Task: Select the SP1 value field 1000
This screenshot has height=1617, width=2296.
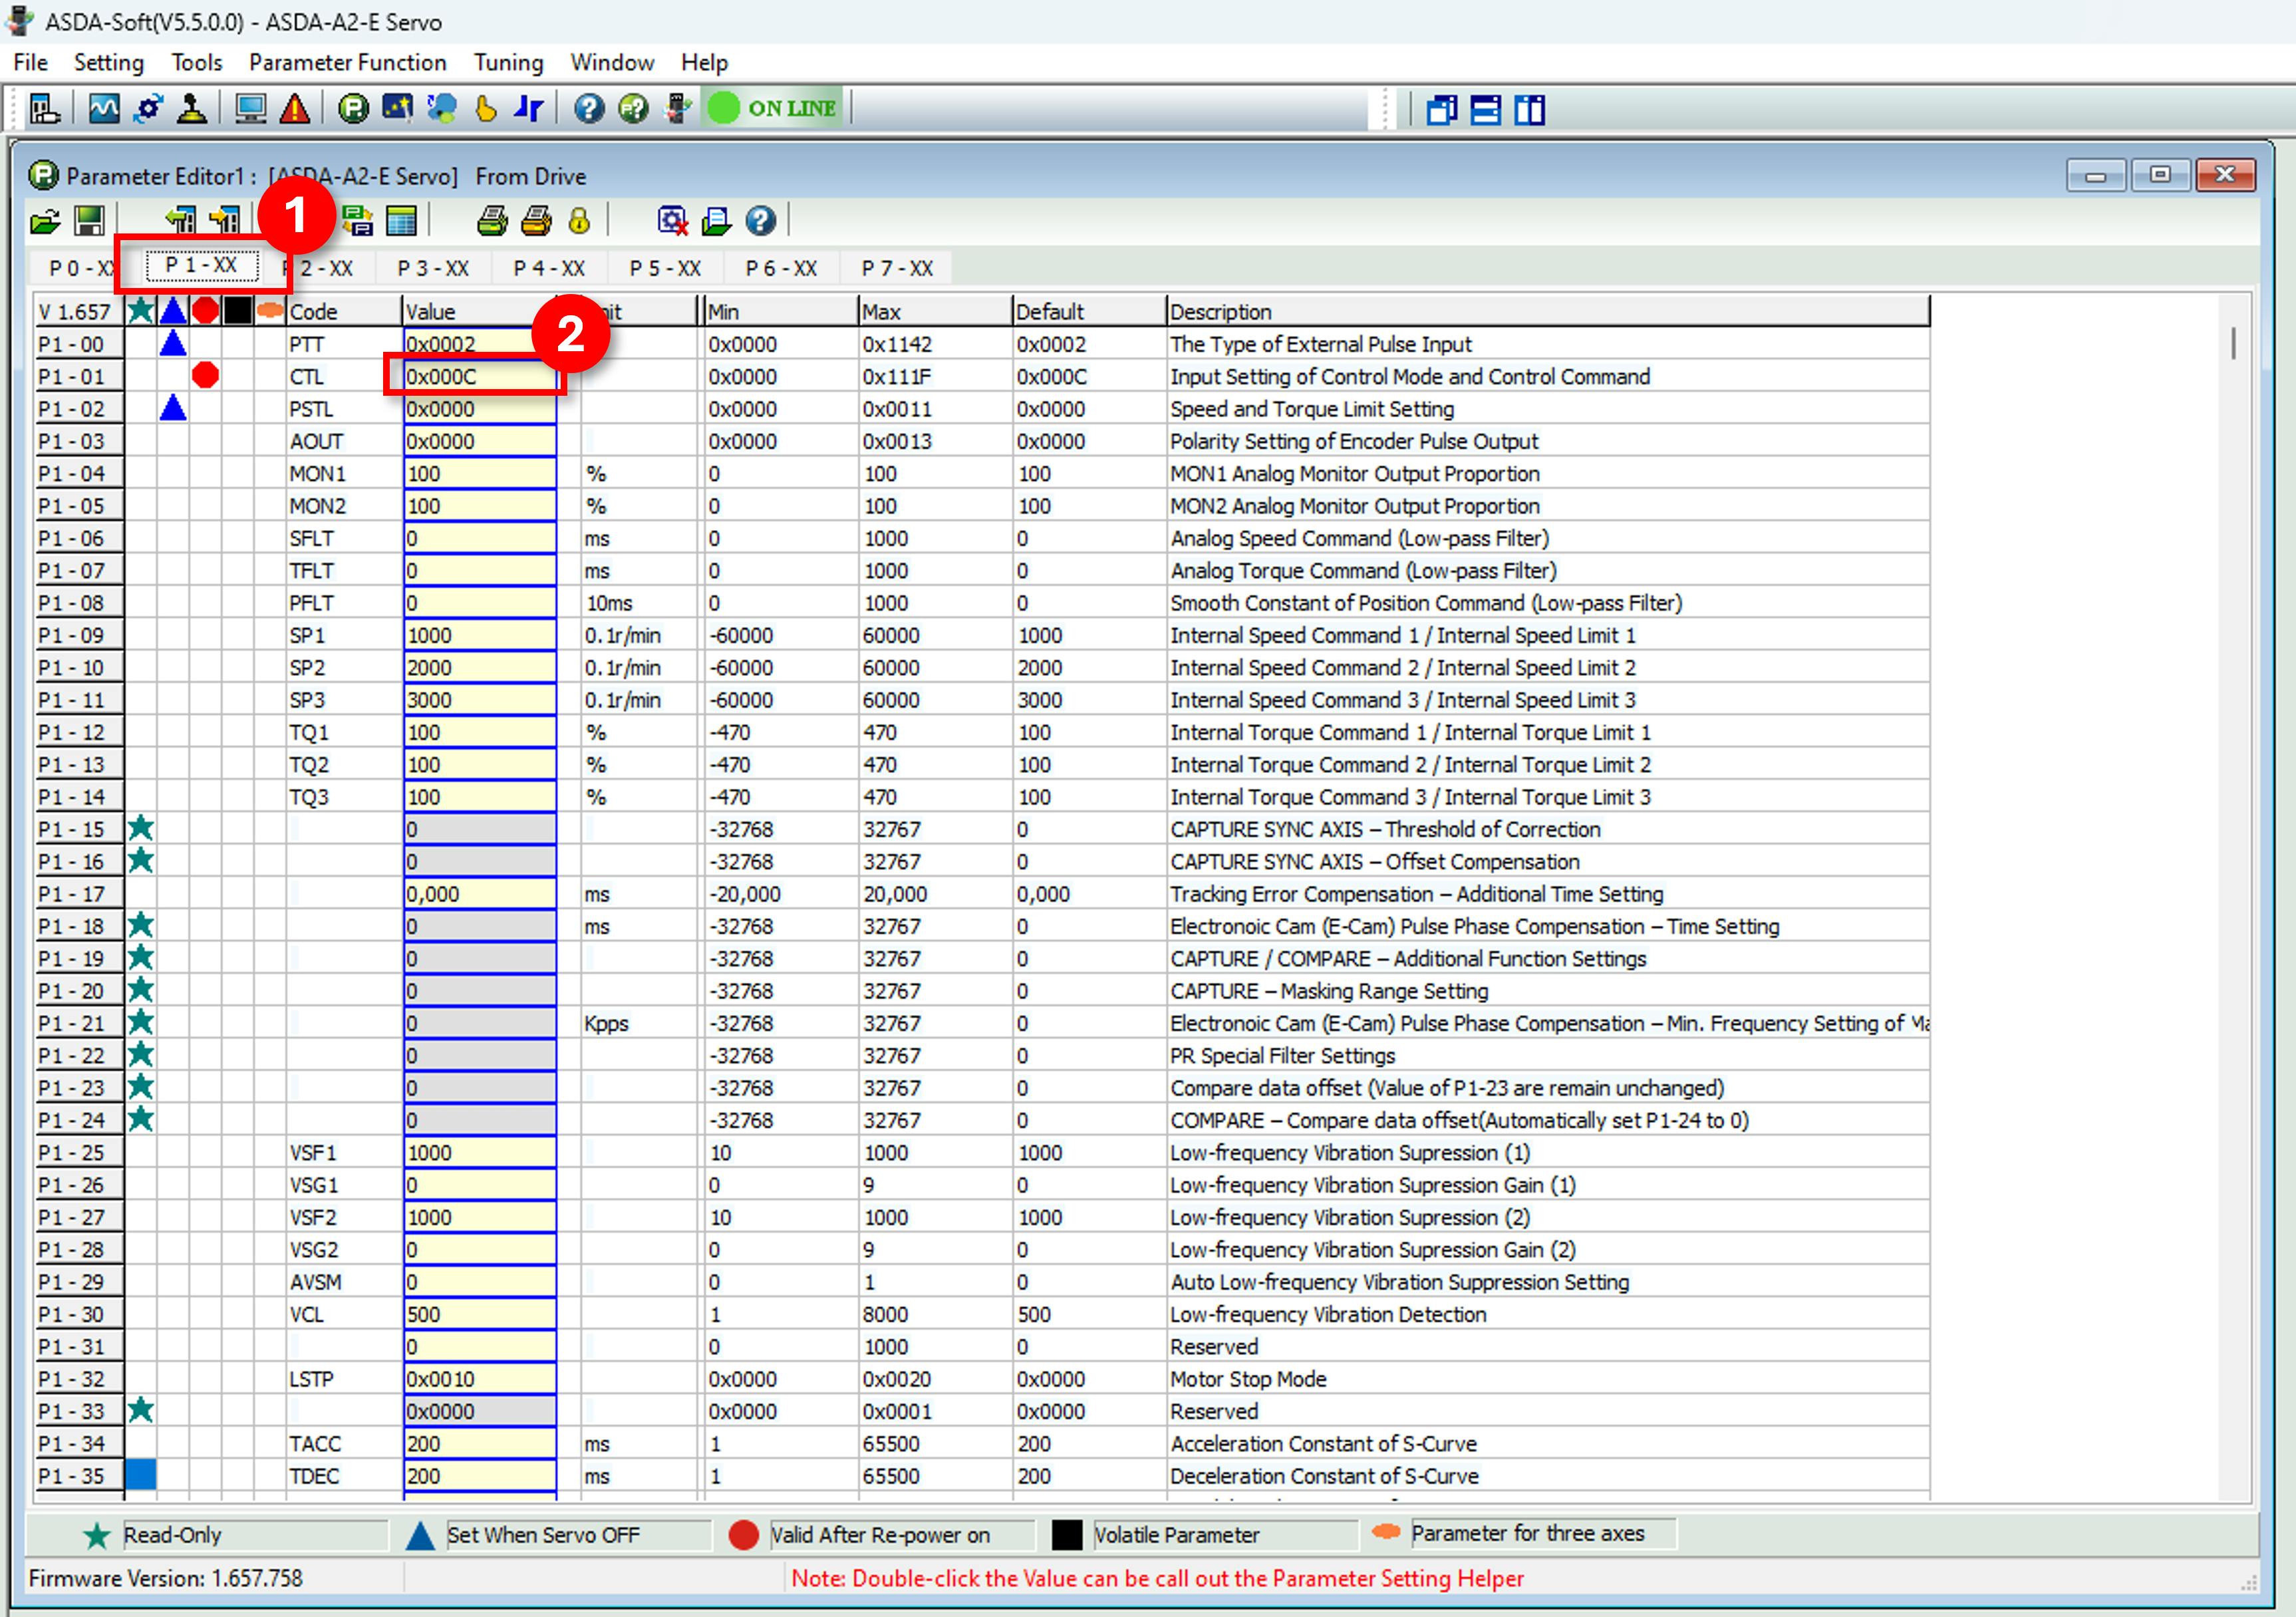Action: (x=480, y=635)
